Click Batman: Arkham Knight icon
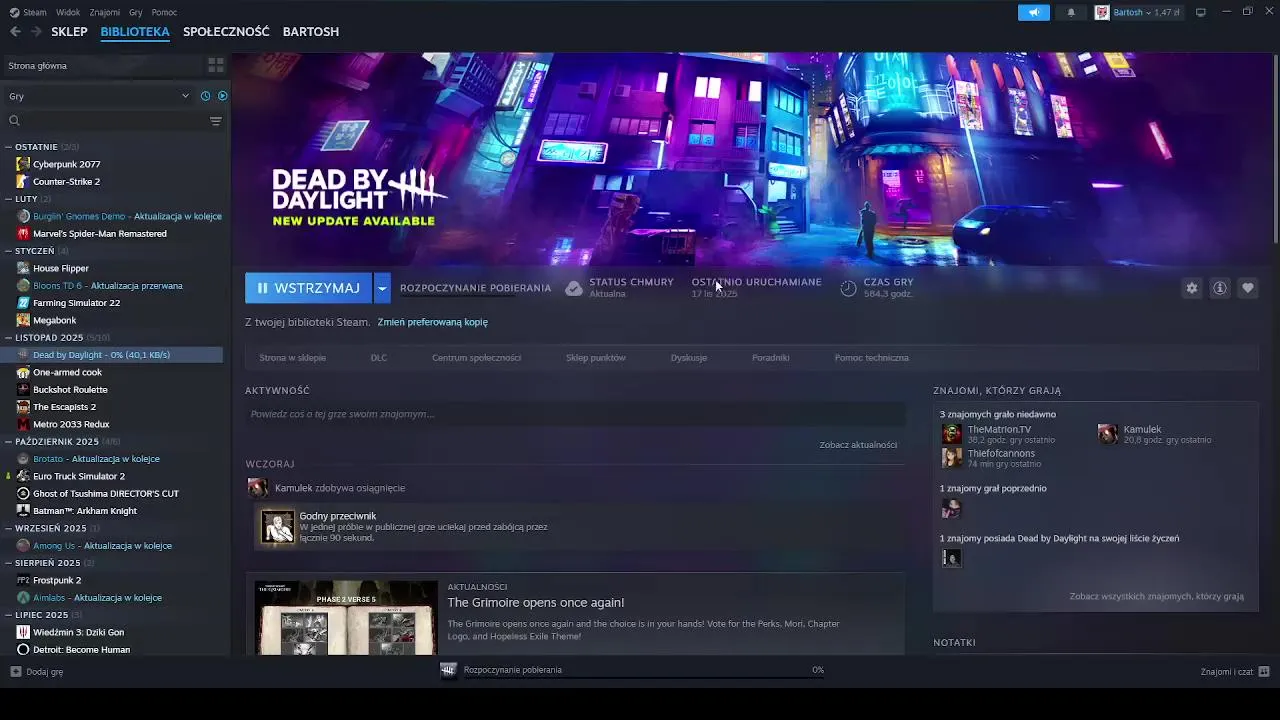Viewport: 1280px width, 720px height. pyautogui.click(x=24, y=511)
